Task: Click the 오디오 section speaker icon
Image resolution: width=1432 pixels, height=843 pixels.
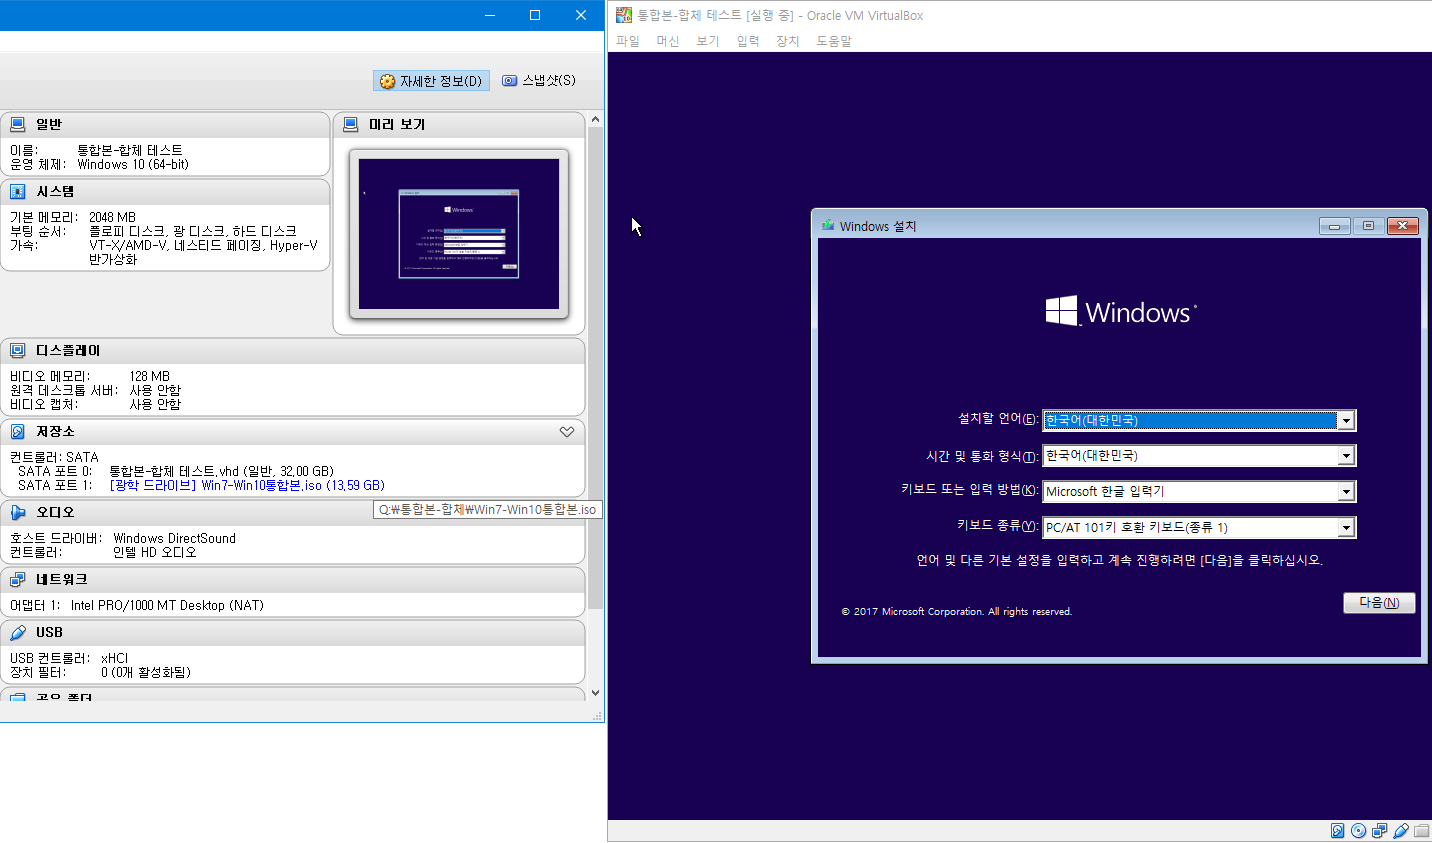Action: coord(18,512)
